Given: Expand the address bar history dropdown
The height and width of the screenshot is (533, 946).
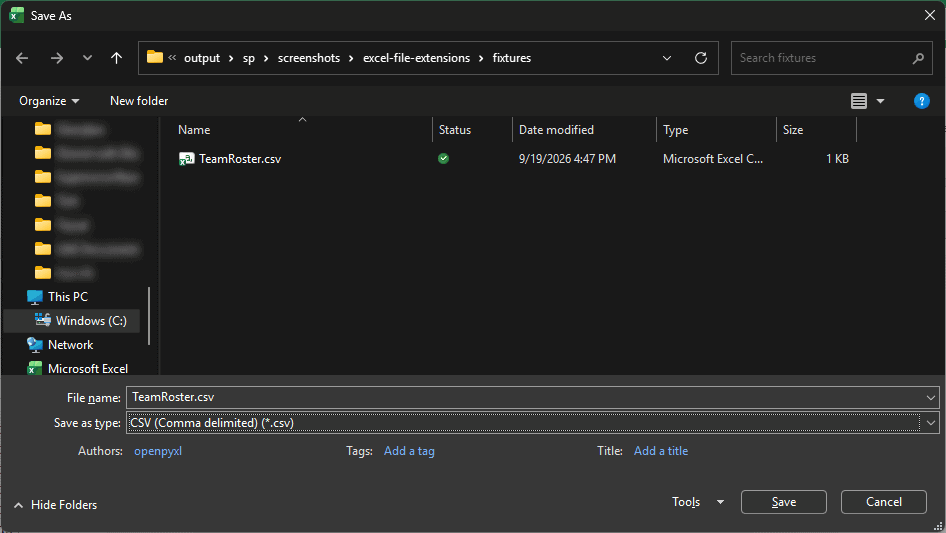Looking at the screenshot, I should [x=667, y=58].
